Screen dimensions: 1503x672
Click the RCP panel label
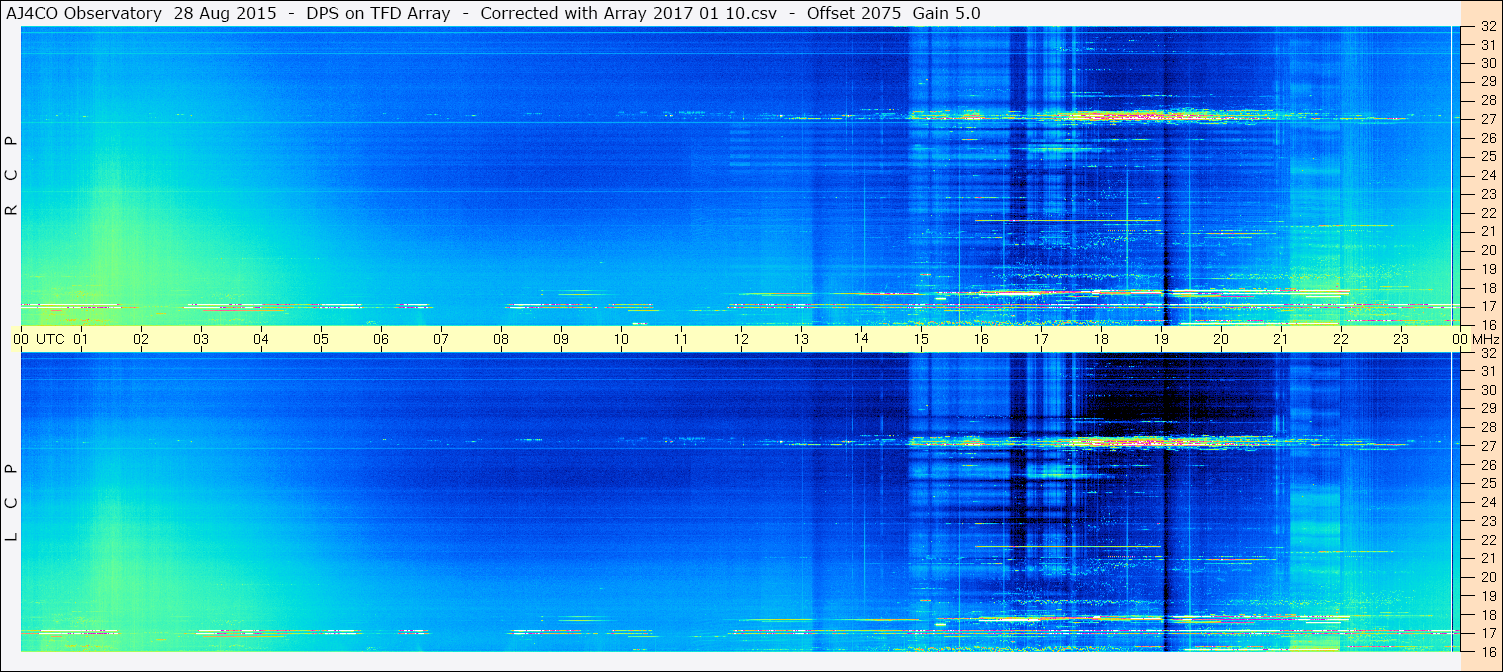tap(12, 176)
